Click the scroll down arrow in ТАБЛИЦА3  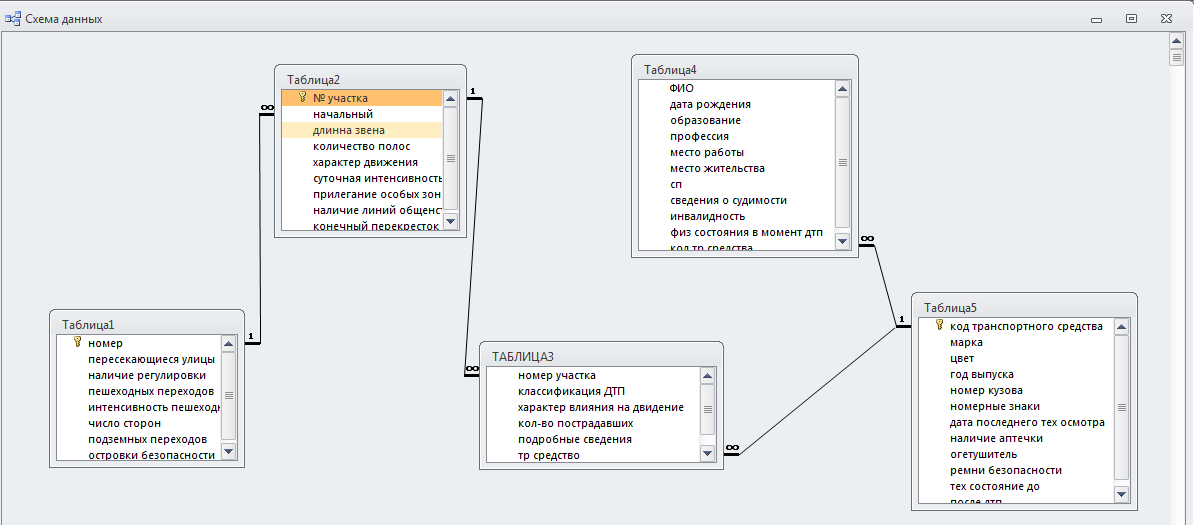point(707,453)
